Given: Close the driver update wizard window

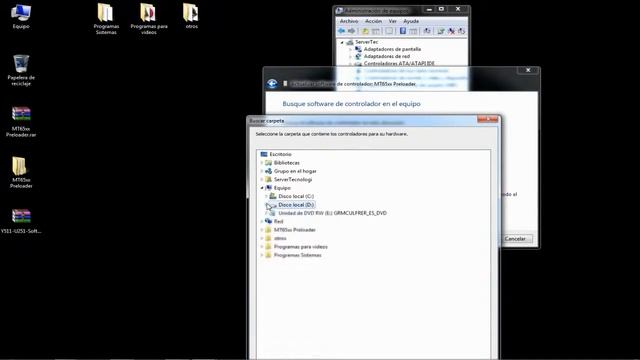Looking at the screenshot, I should [528, 70].
